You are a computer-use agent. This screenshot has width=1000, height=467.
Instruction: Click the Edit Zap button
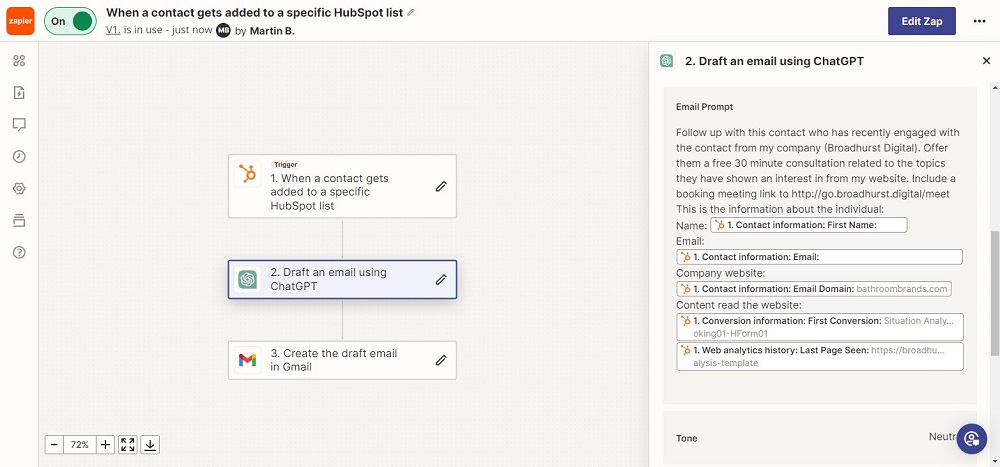coord(922,21)
